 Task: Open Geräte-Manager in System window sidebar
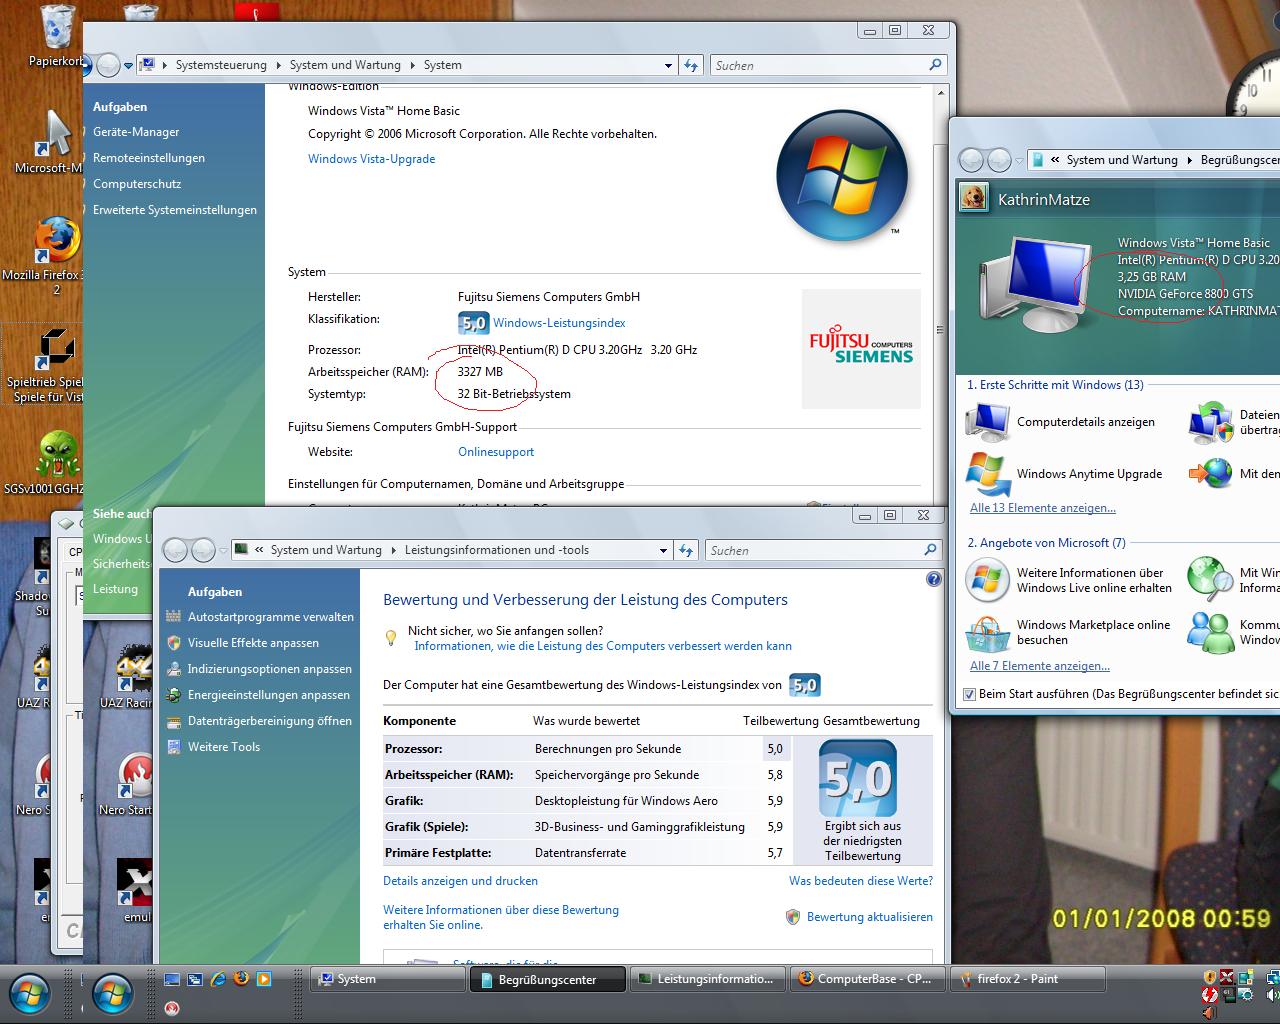tap(136, 132)
